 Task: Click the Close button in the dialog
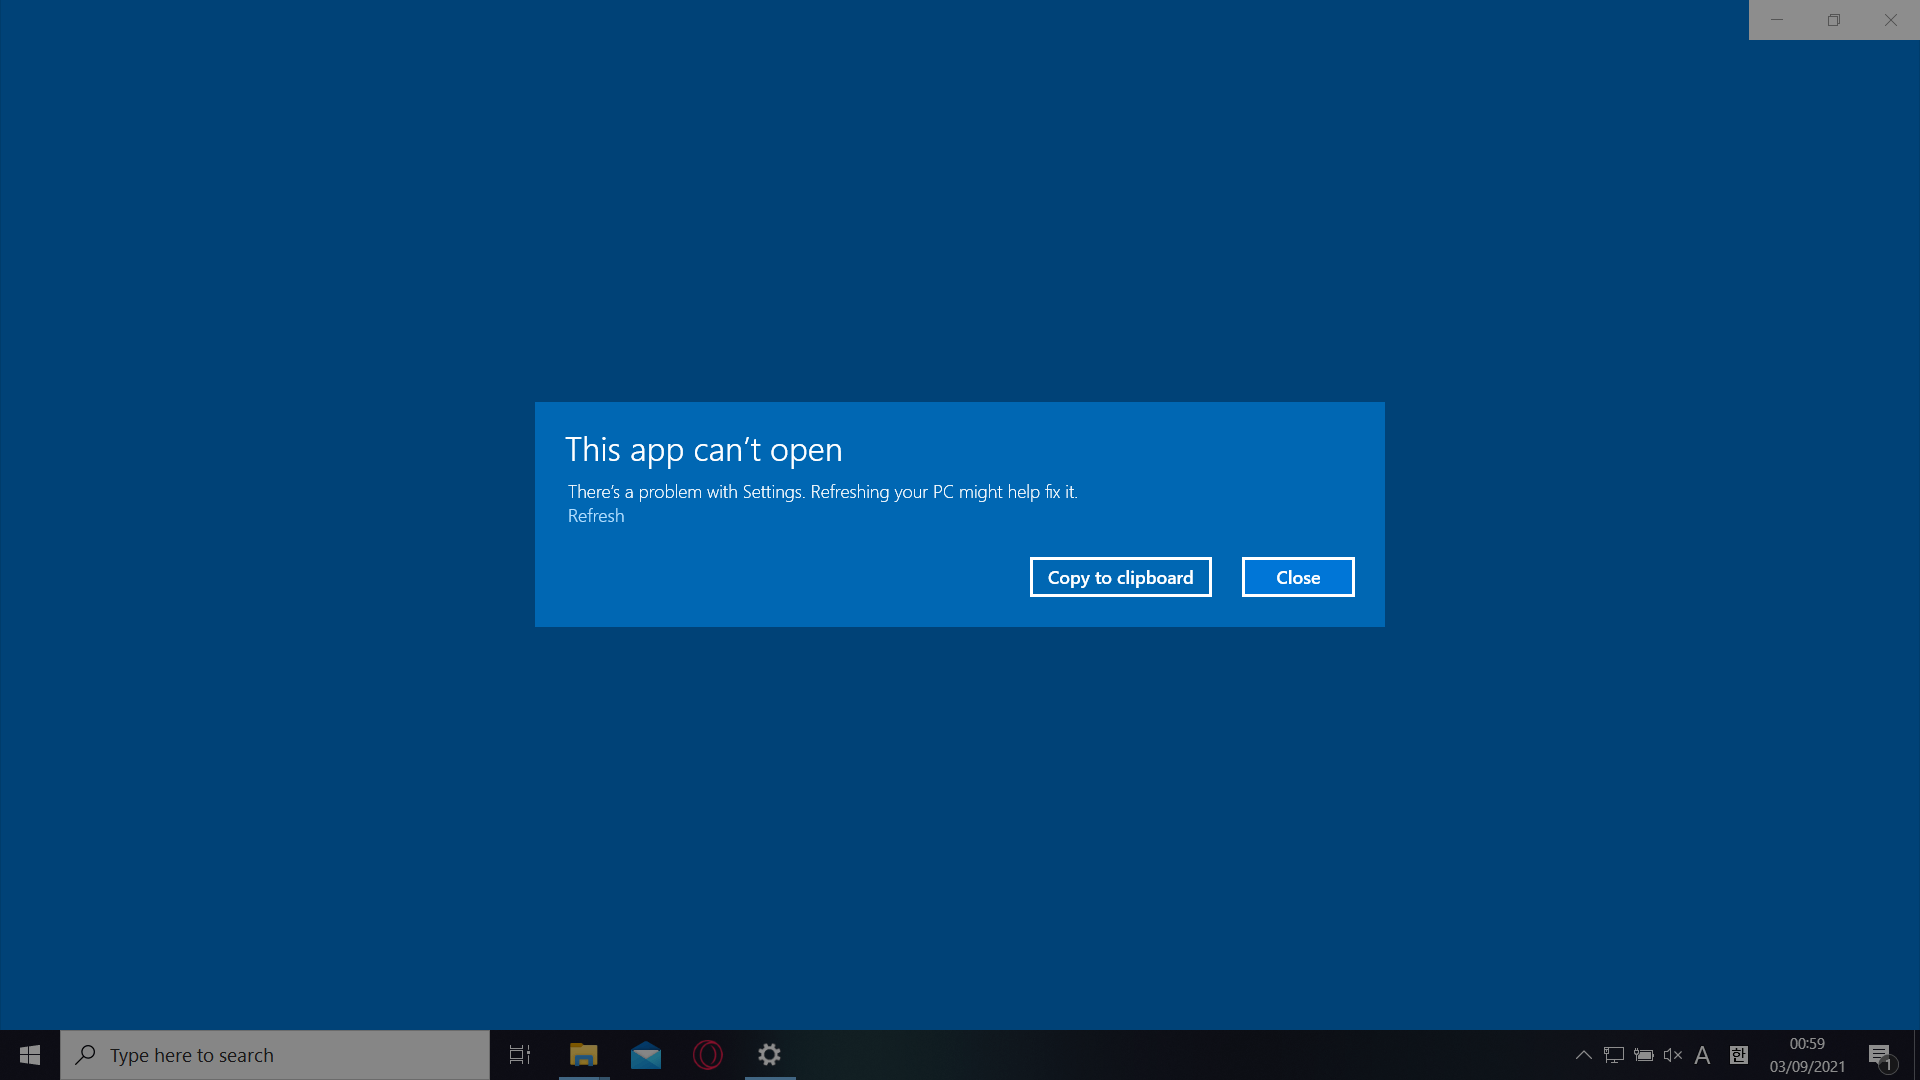click(x=1297, y=577)
